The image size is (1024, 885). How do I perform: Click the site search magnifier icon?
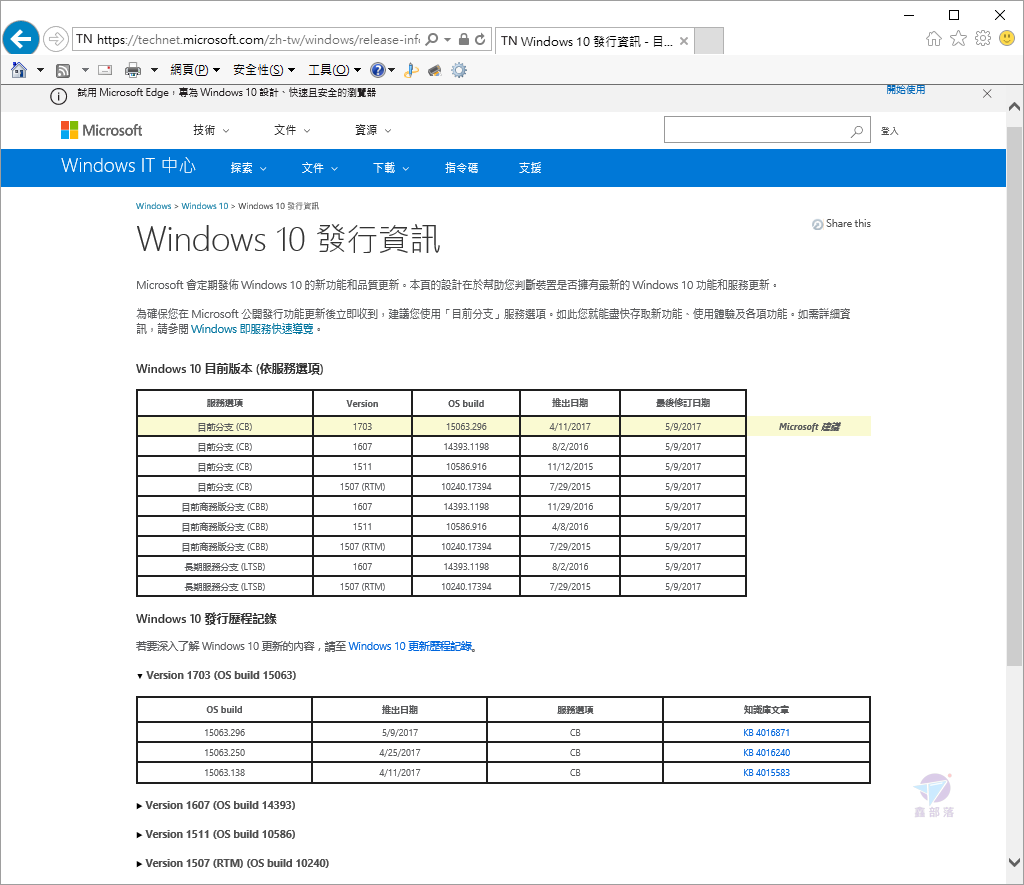(857, 131)
